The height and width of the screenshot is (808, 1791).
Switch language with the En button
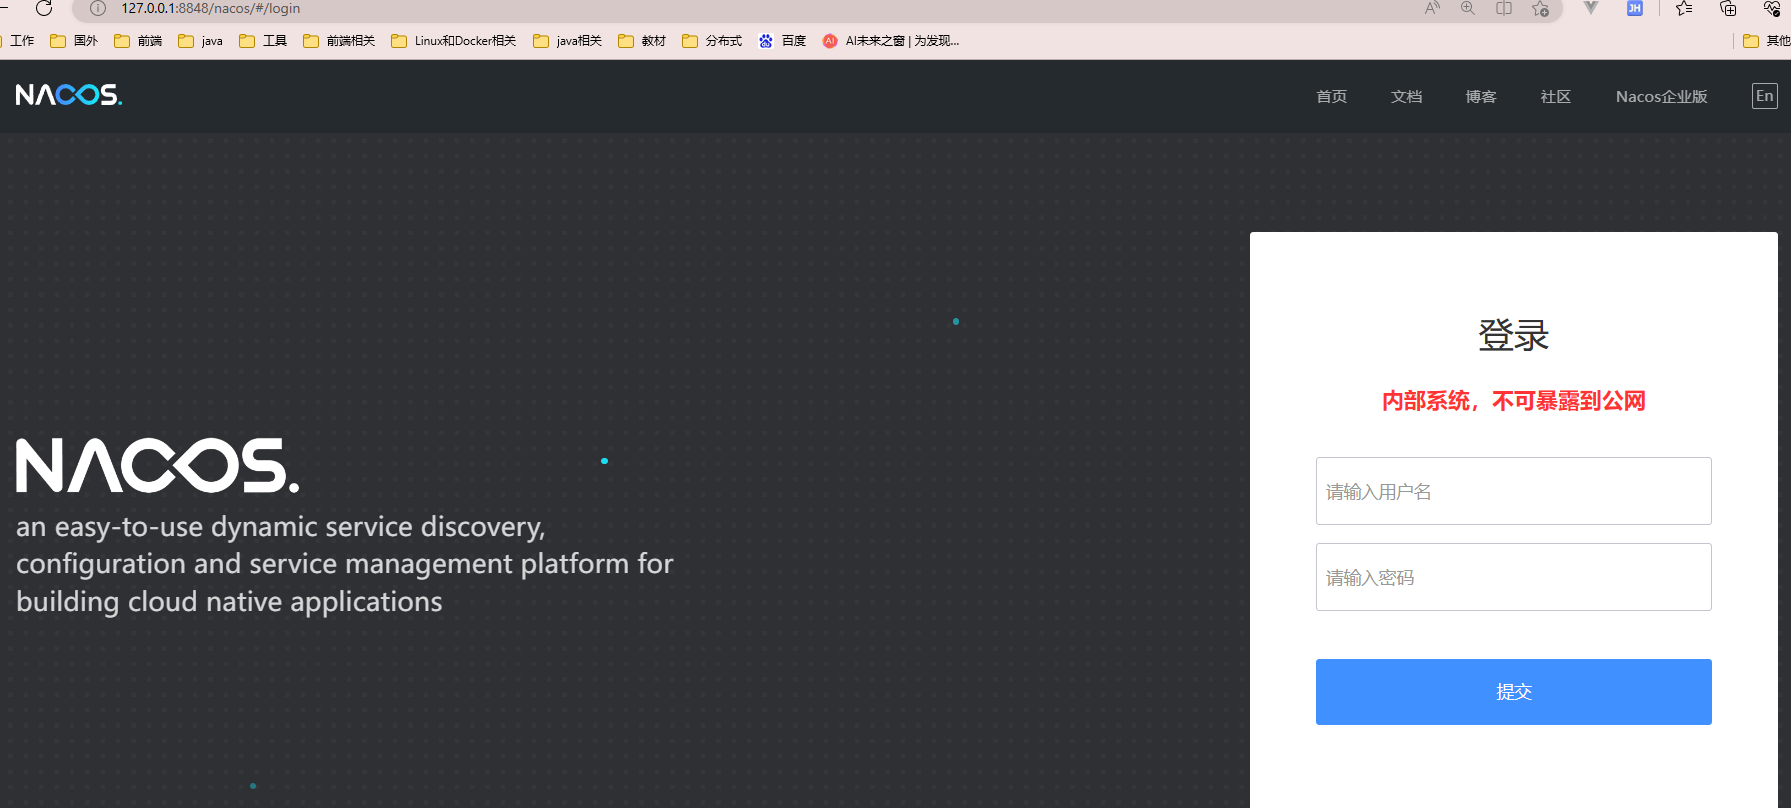(x=1765, y=96)
